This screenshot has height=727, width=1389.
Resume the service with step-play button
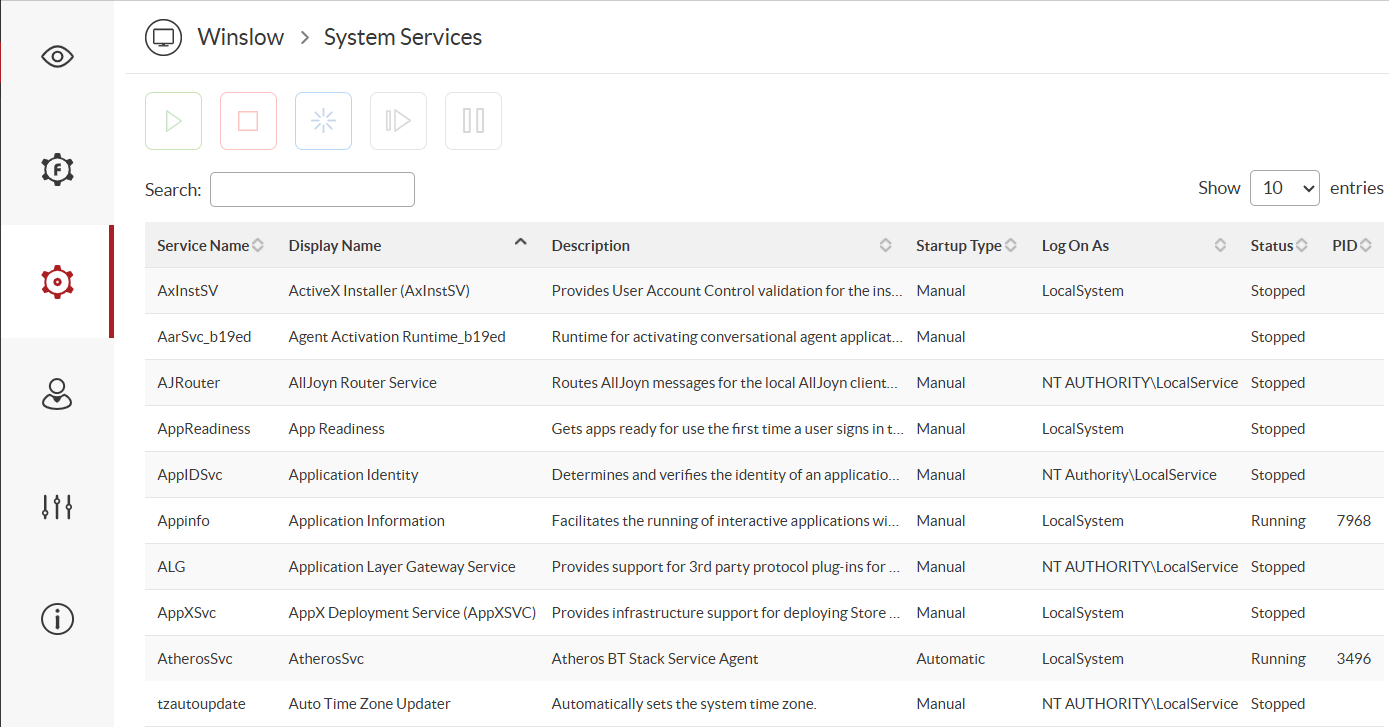[x=398, y=121]
